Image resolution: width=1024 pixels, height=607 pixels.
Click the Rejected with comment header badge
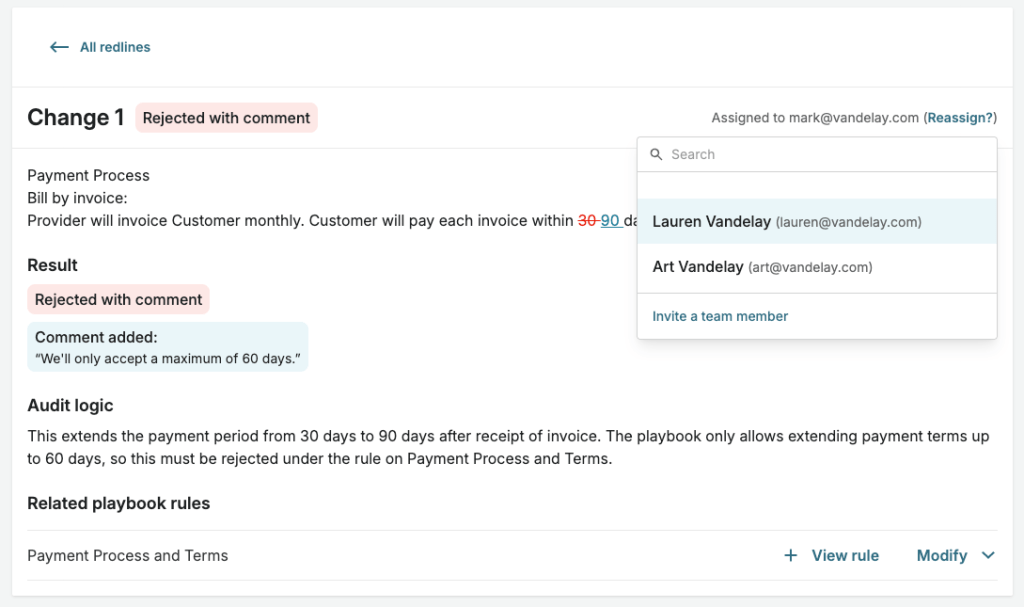[226, 118]
